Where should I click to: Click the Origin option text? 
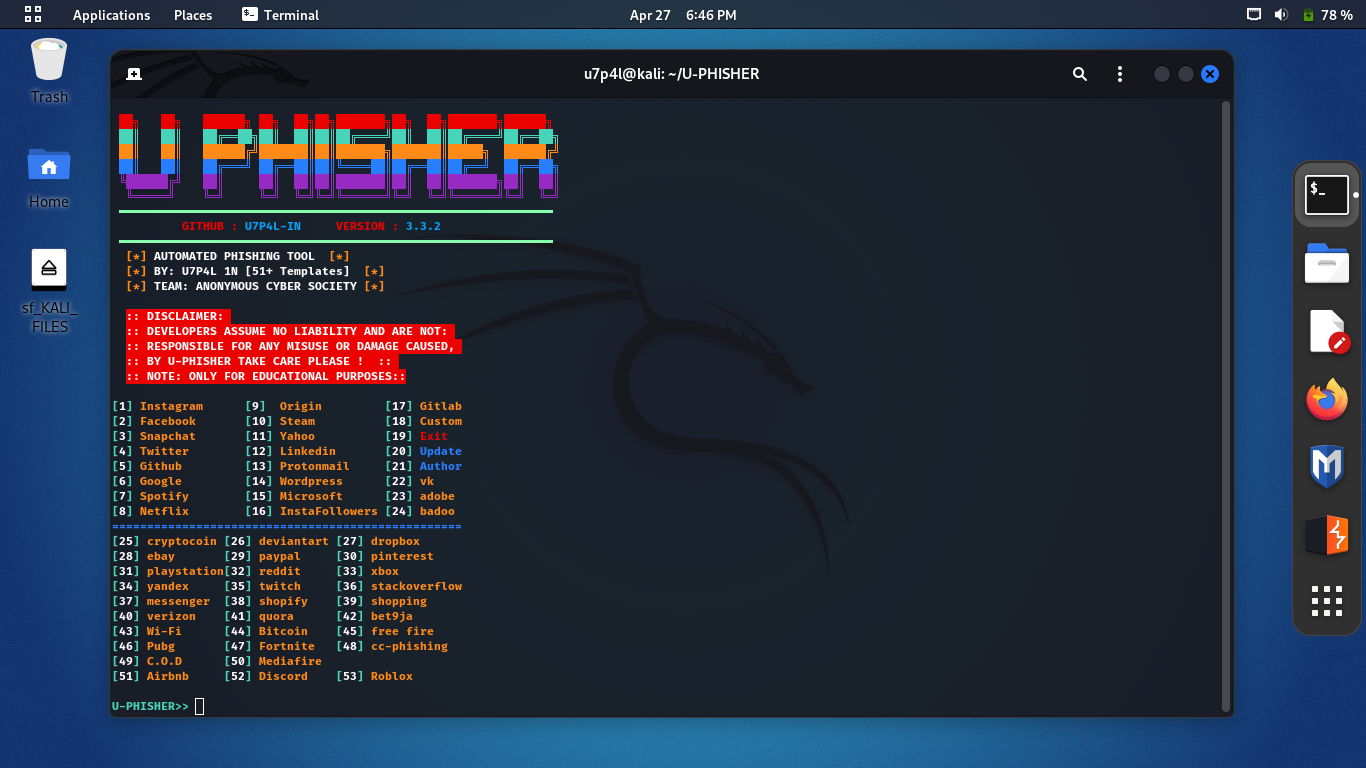tap(301, 406)
